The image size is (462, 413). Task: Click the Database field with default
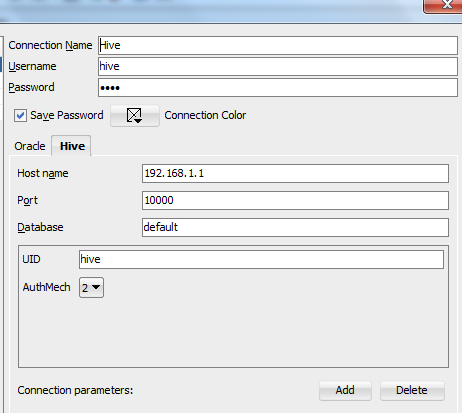tap(295, 227)
